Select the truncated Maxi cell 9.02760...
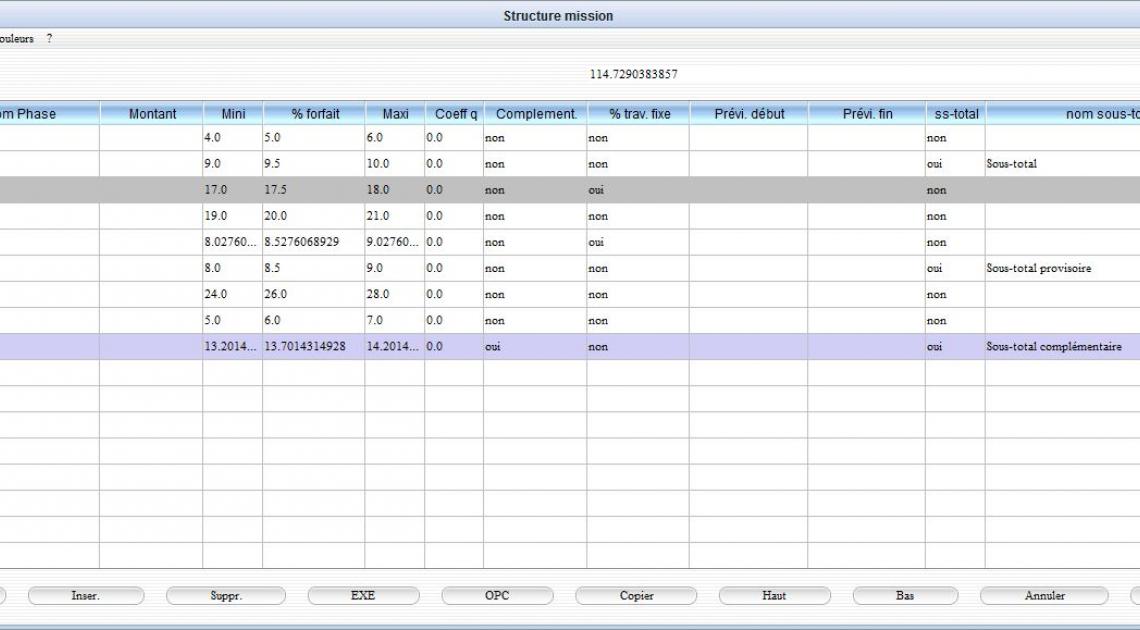The width and height of the screenshot is (1140, 630). 395,242
